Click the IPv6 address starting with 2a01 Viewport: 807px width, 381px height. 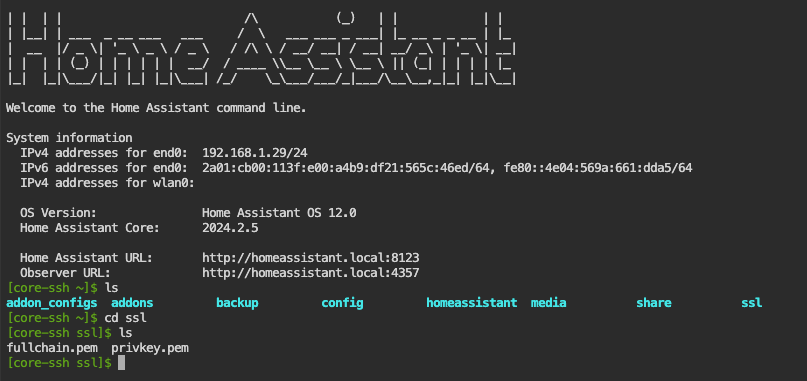click(345, 167)
